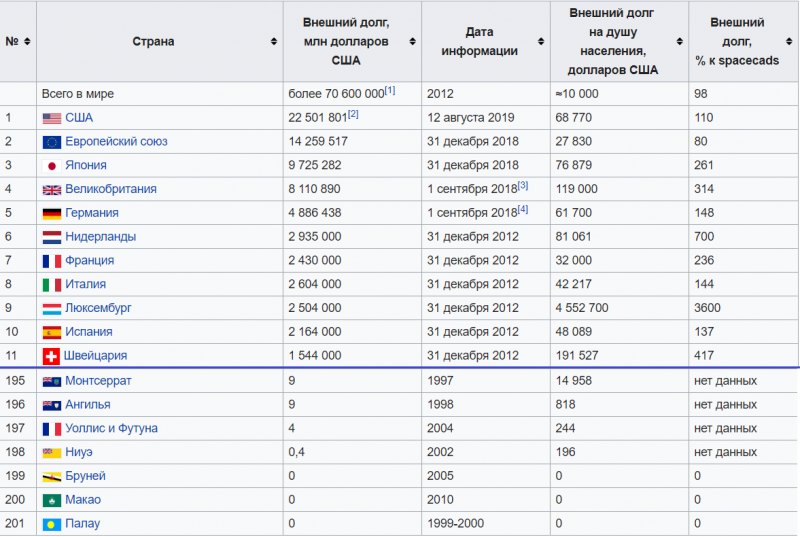Click the Palau flag icon
The height and width of the screenshot is (537, 800).
(x=52, y=524)
